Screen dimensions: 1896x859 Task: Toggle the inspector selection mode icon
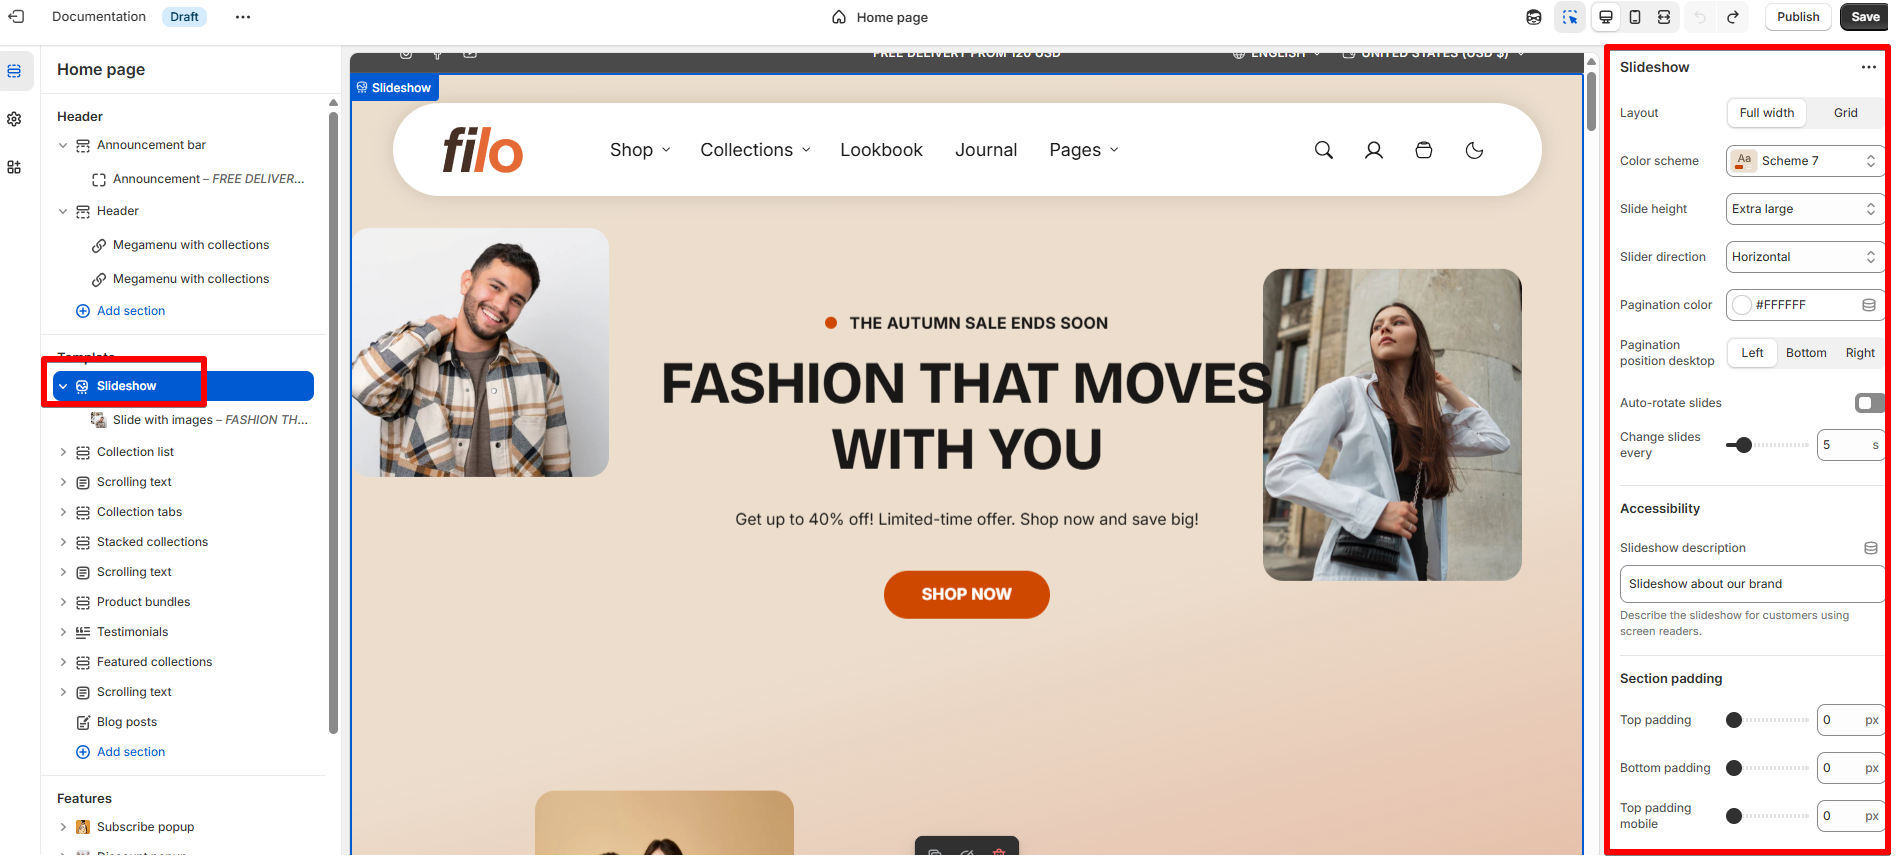point(1570,17)
